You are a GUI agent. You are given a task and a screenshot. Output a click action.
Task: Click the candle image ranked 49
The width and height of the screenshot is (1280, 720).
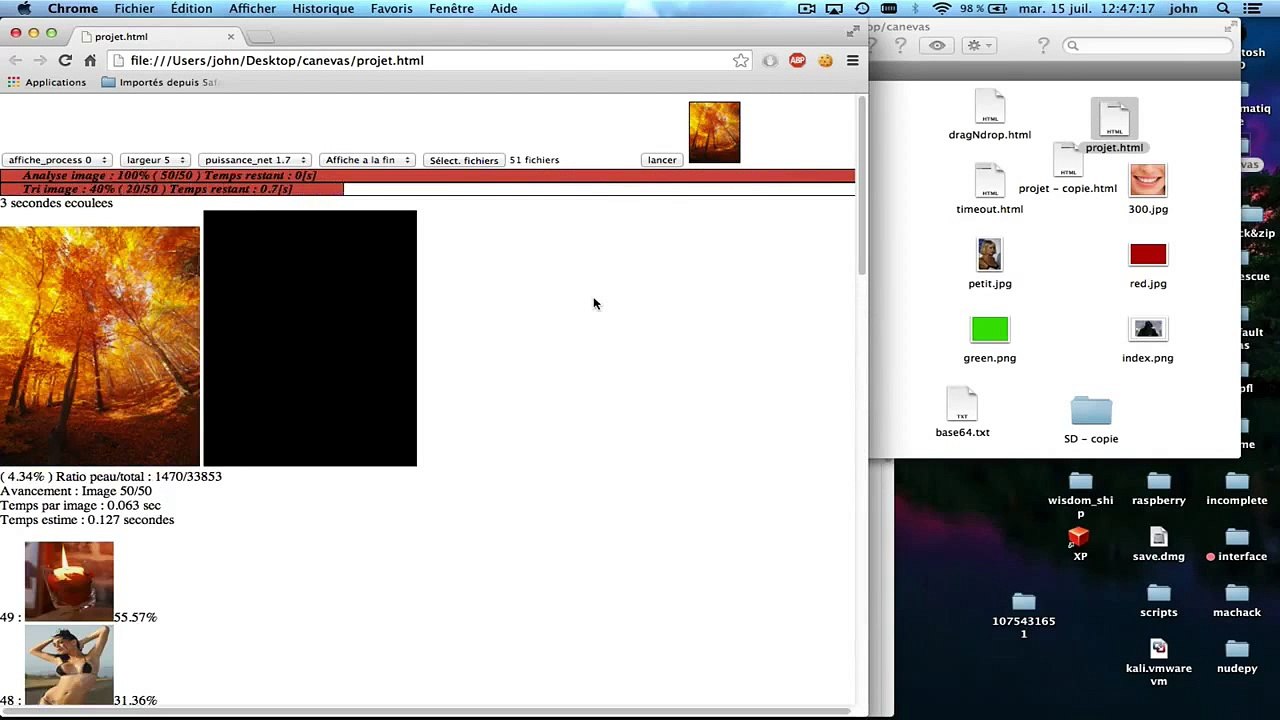pos(69,581)
